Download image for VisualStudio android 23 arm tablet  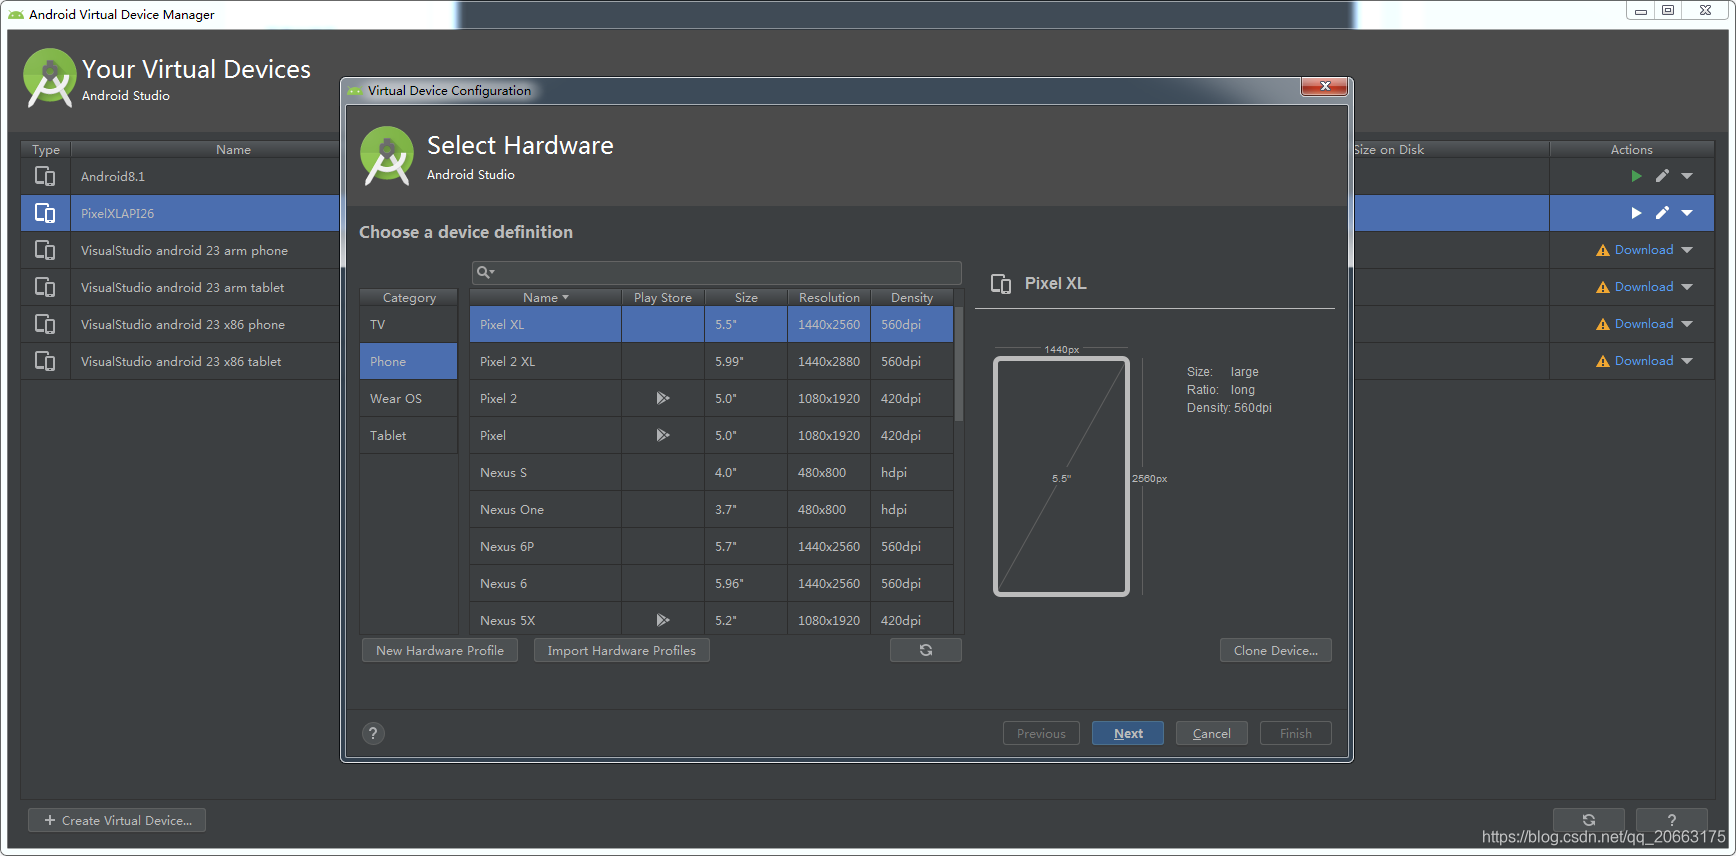click(x=1644, y=287)
